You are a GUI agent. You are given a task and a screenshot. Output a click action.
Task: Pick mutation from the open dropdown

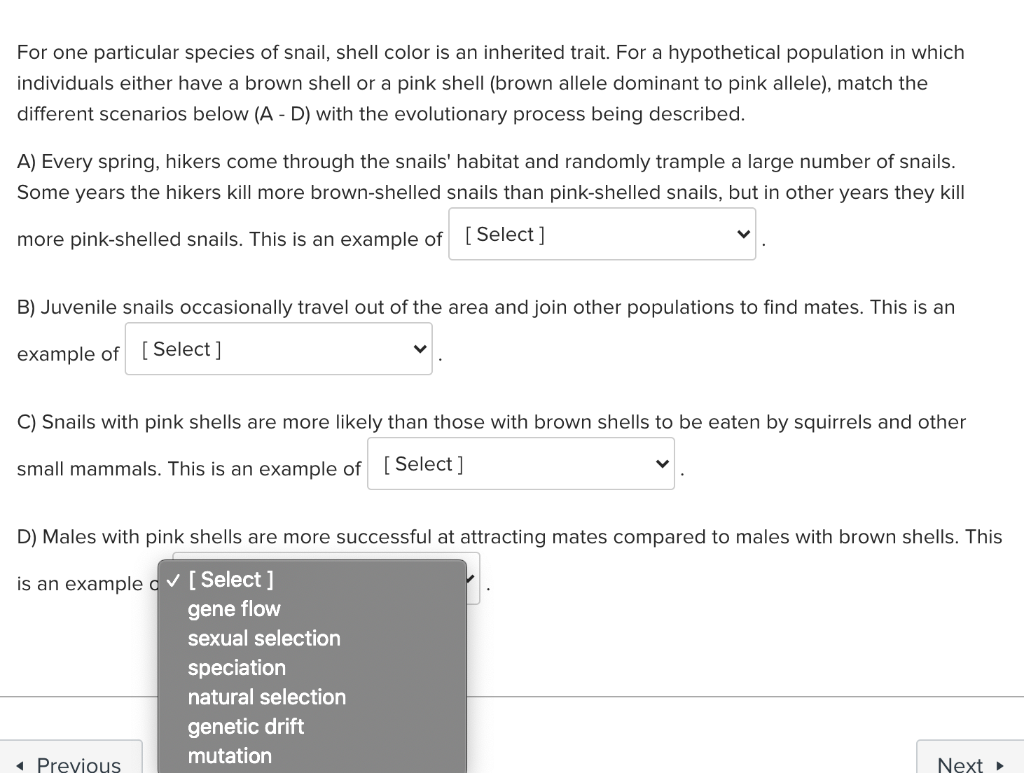coord(229,756)
